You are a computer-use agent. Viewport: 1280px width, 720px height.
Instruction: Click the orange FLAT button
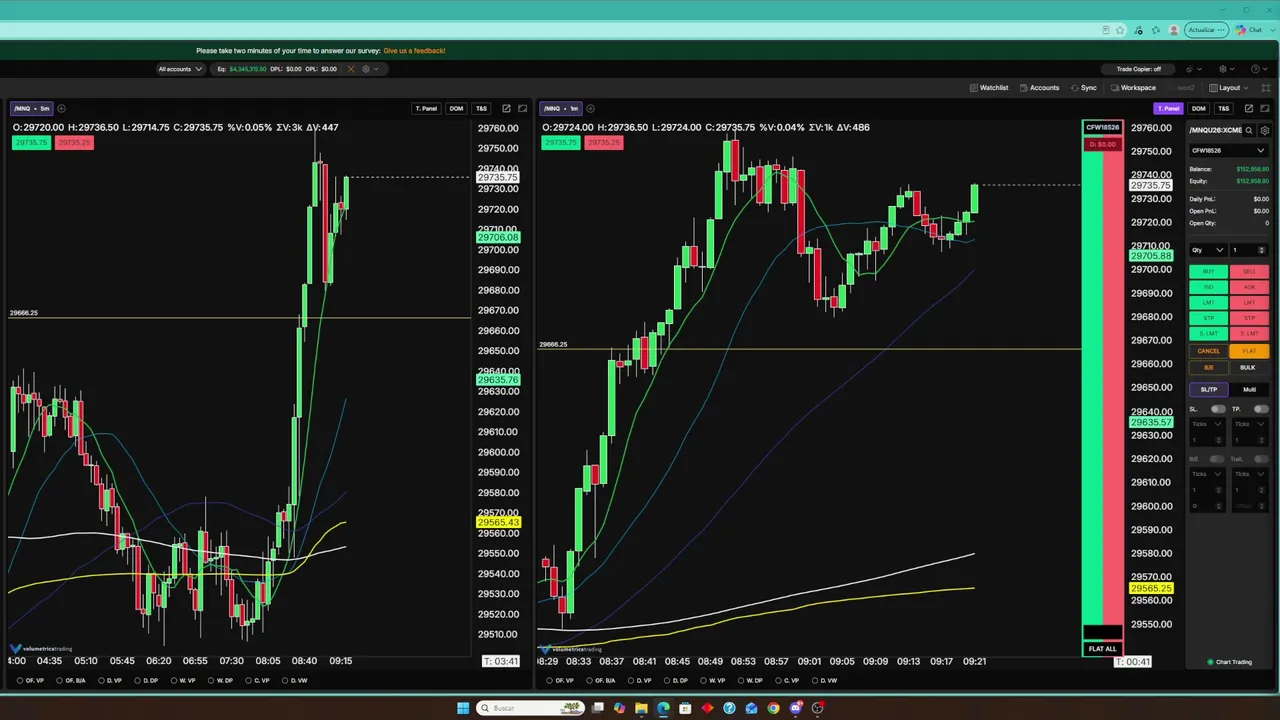pyautogui.click(x=1249, y=351)
